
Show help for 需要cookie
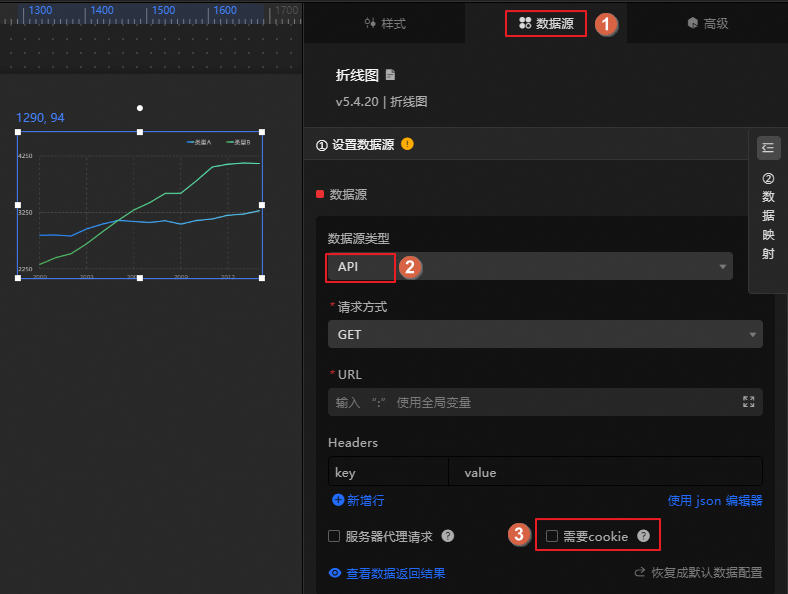pos(643,536)
